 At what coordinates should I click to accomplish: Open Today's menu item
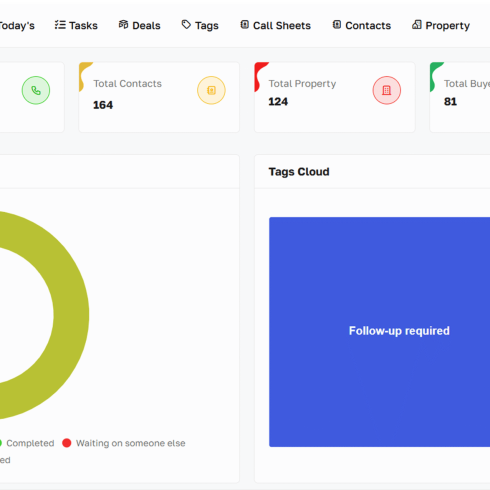click(x=17, y=25)
